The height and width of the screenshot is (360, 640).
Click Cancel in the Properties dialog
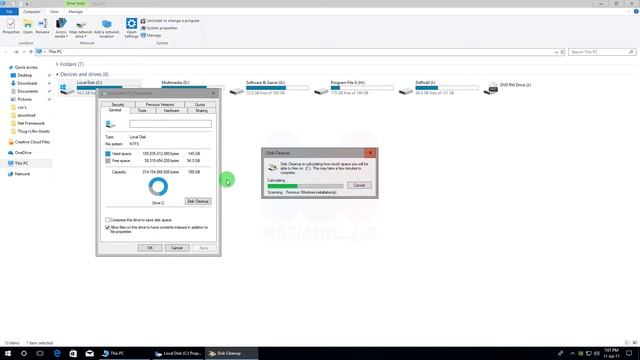(x=177, y=248)
